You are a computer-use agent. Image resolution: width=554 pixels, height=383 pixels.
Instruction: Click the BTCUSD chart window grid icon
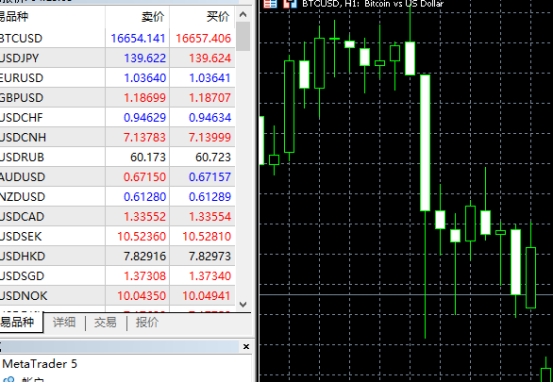point(270,4)
